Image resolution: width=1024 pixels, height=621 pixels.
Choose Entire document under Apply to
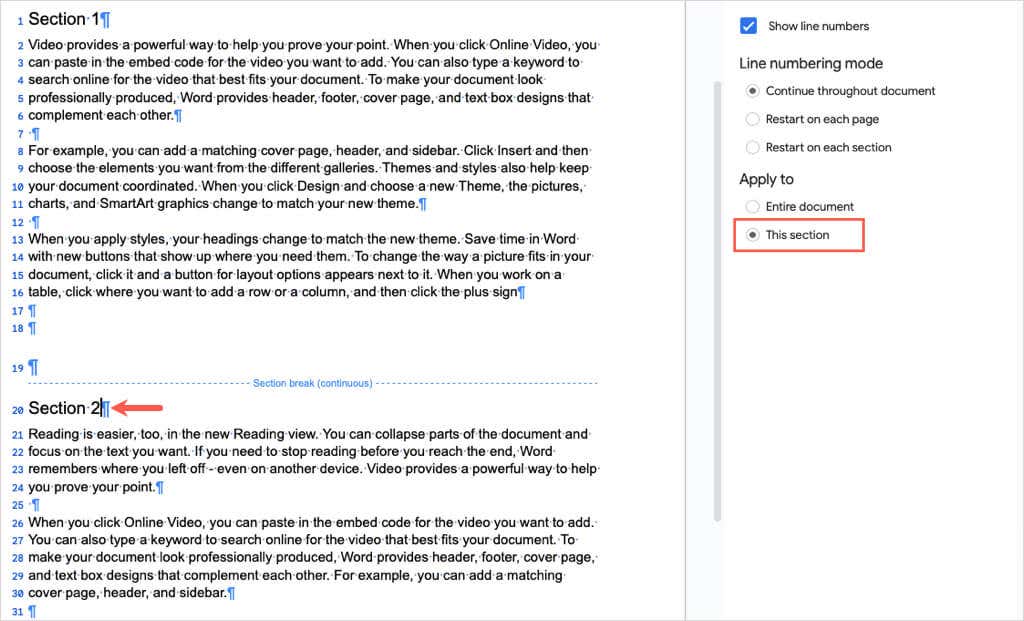point(752,206)
